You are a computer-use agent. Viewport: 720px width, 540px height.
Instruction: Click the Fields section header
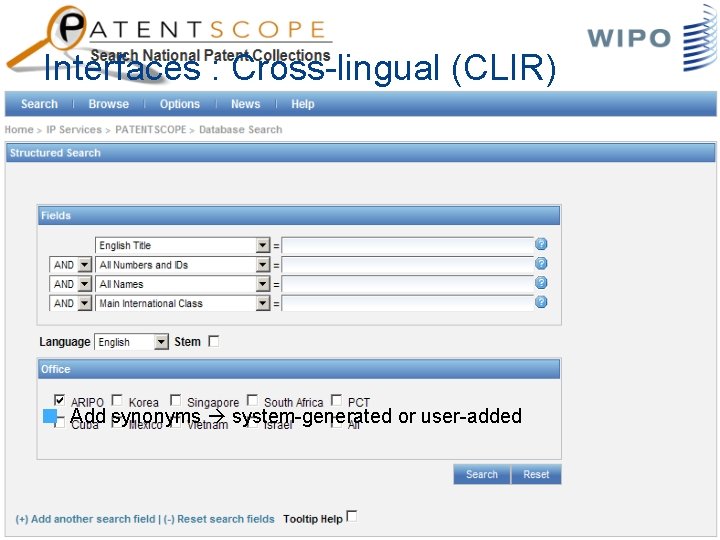coord(299,215)
